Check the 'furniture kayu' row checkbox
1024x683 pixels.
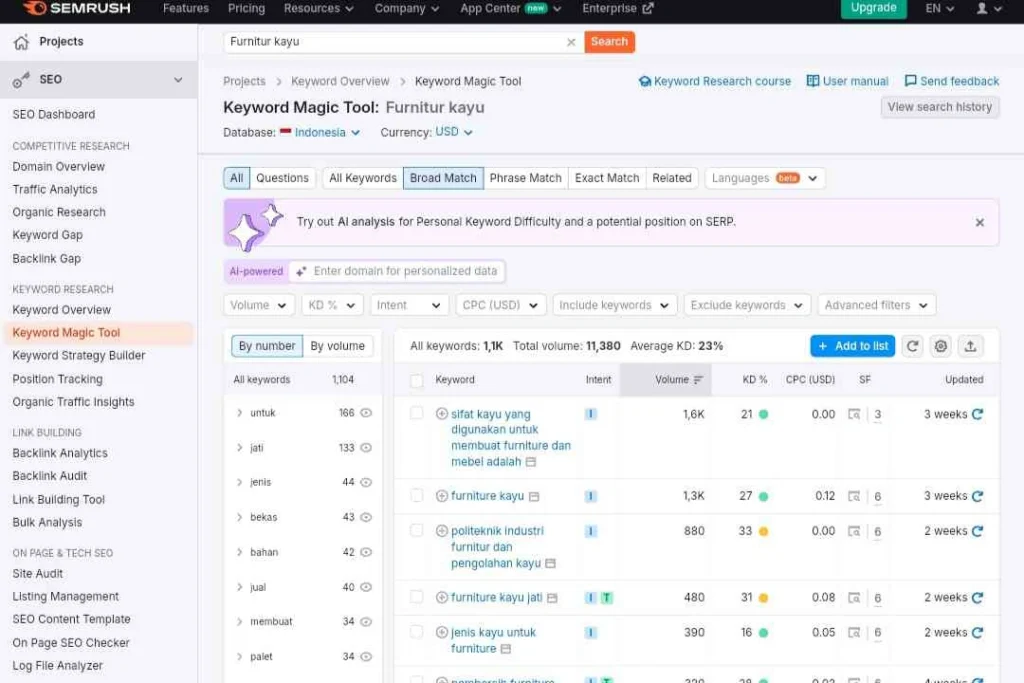click(x=417, y=496)
